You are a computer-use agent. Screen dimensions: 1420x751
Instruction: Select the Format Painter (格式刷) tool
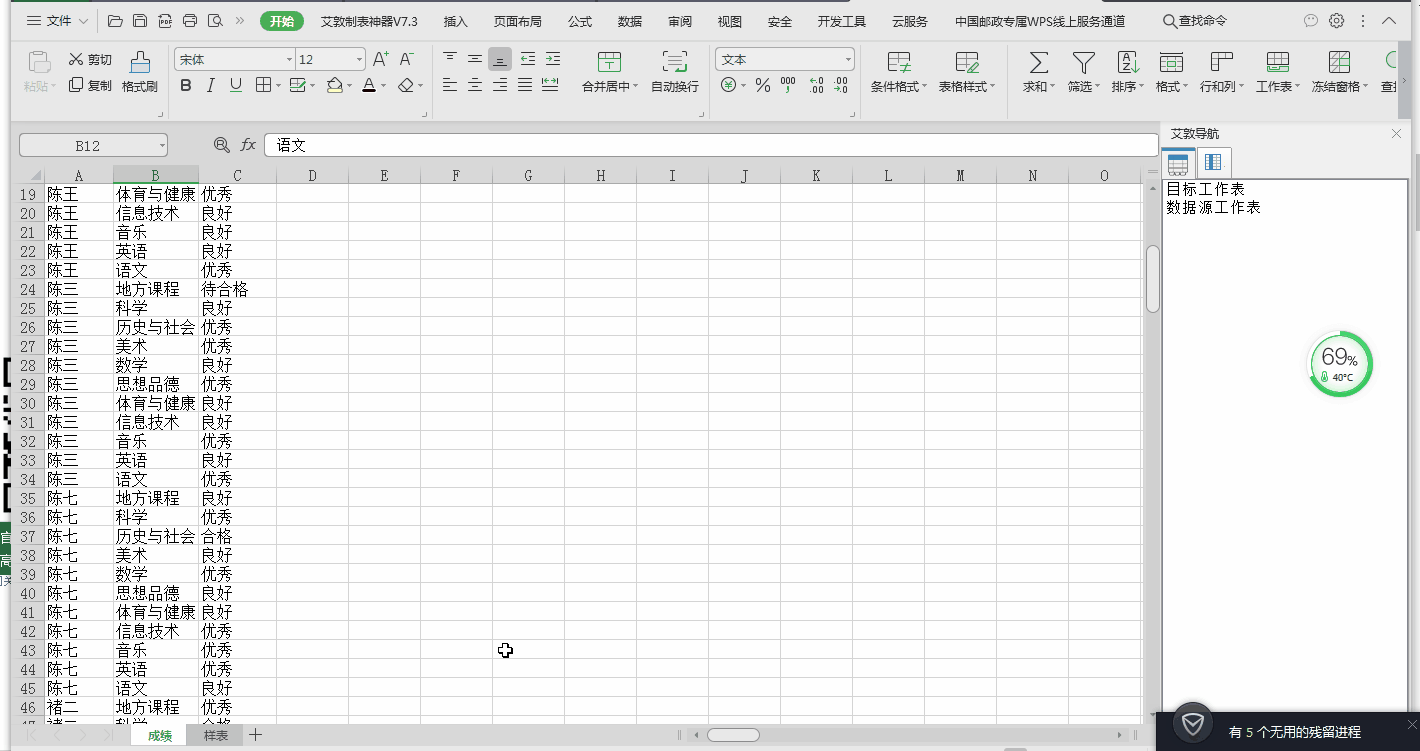pyautogui.click(x=140, y=72)
